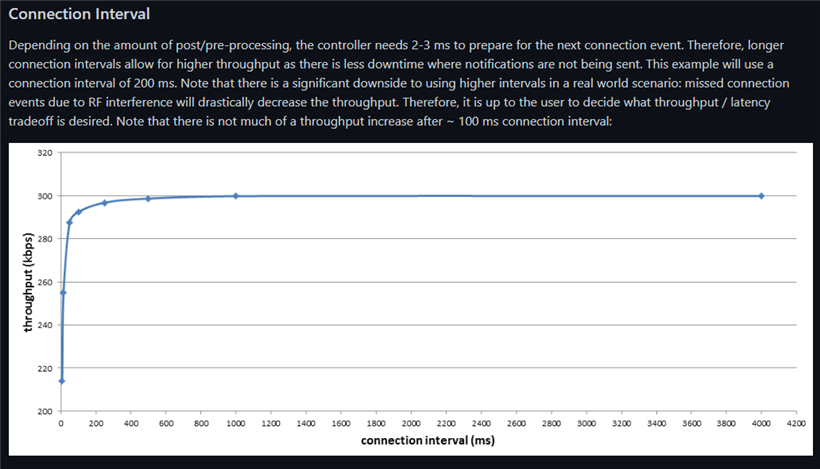
Task: Select the lowest data point near 214 kbps
Action: [x=62, y=381]
